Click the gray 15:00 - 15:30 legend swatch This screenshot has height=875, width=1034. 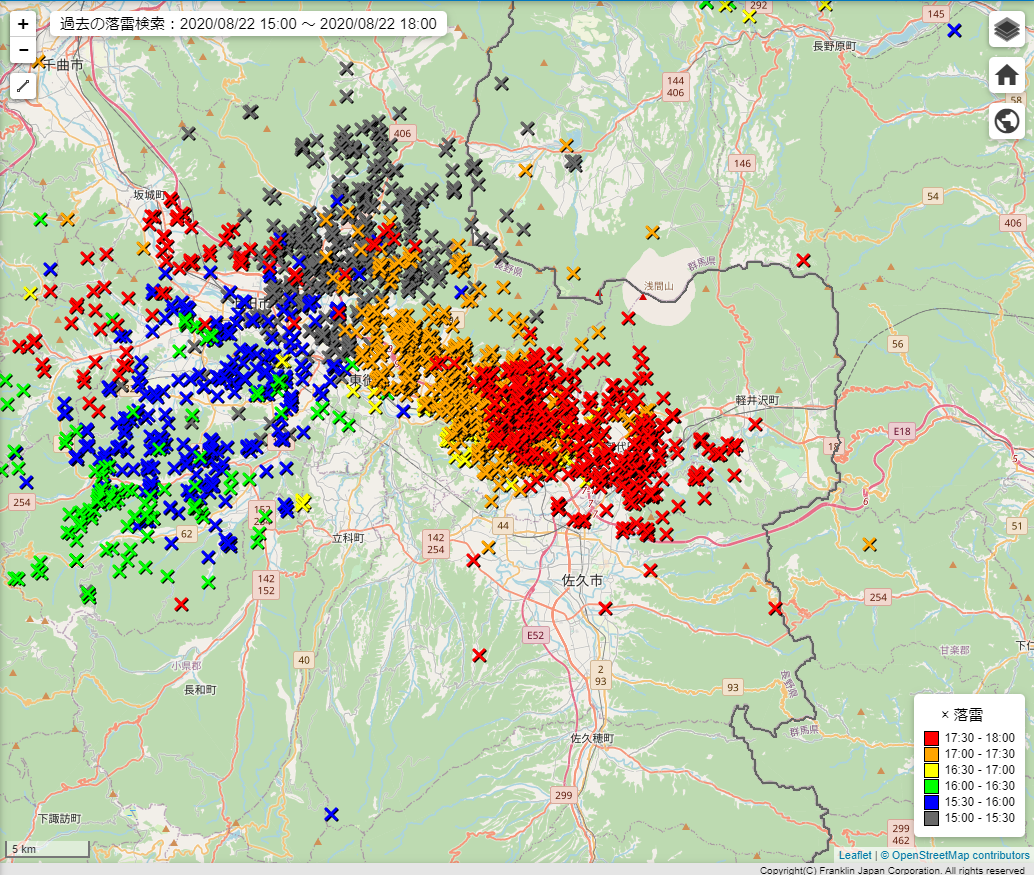click(931, 818)
